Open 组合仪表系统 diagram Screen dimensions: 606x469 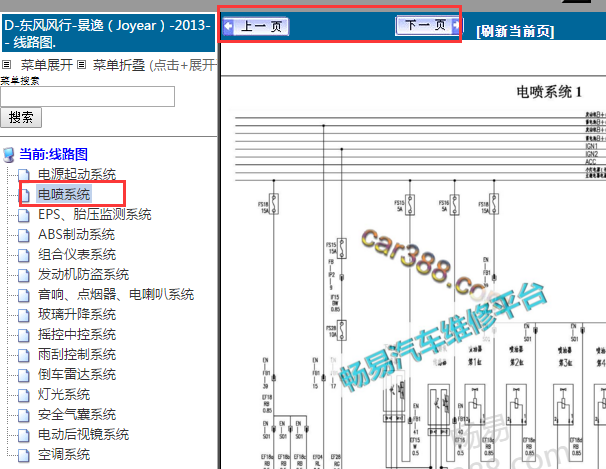coord(77,254)
